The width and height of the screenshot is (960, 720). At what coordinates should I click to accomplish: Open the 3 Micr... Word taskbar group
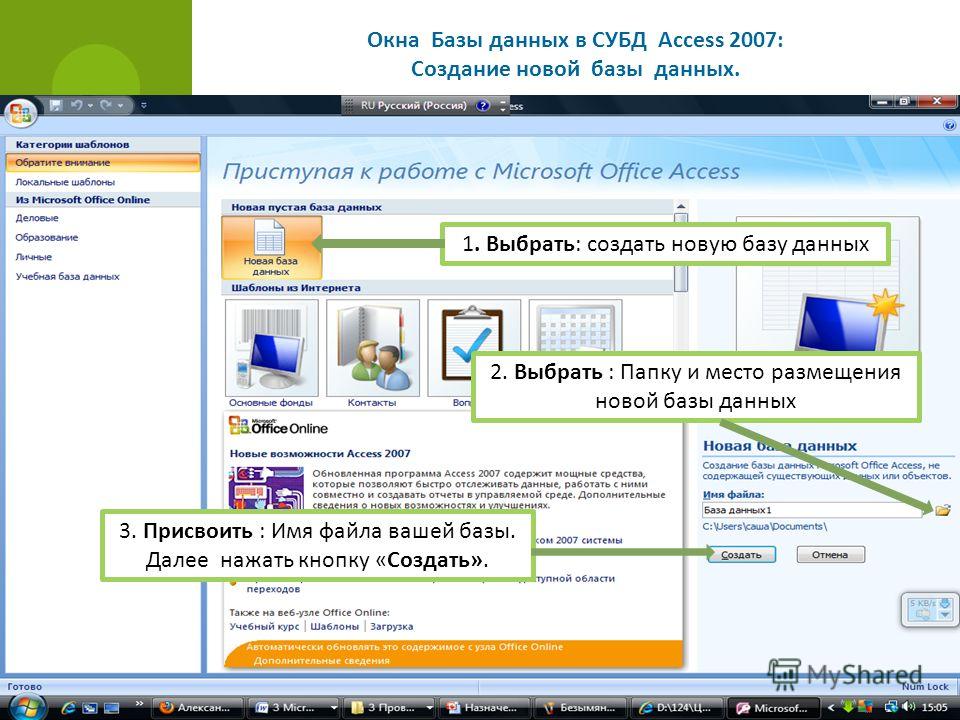(294, 708)
